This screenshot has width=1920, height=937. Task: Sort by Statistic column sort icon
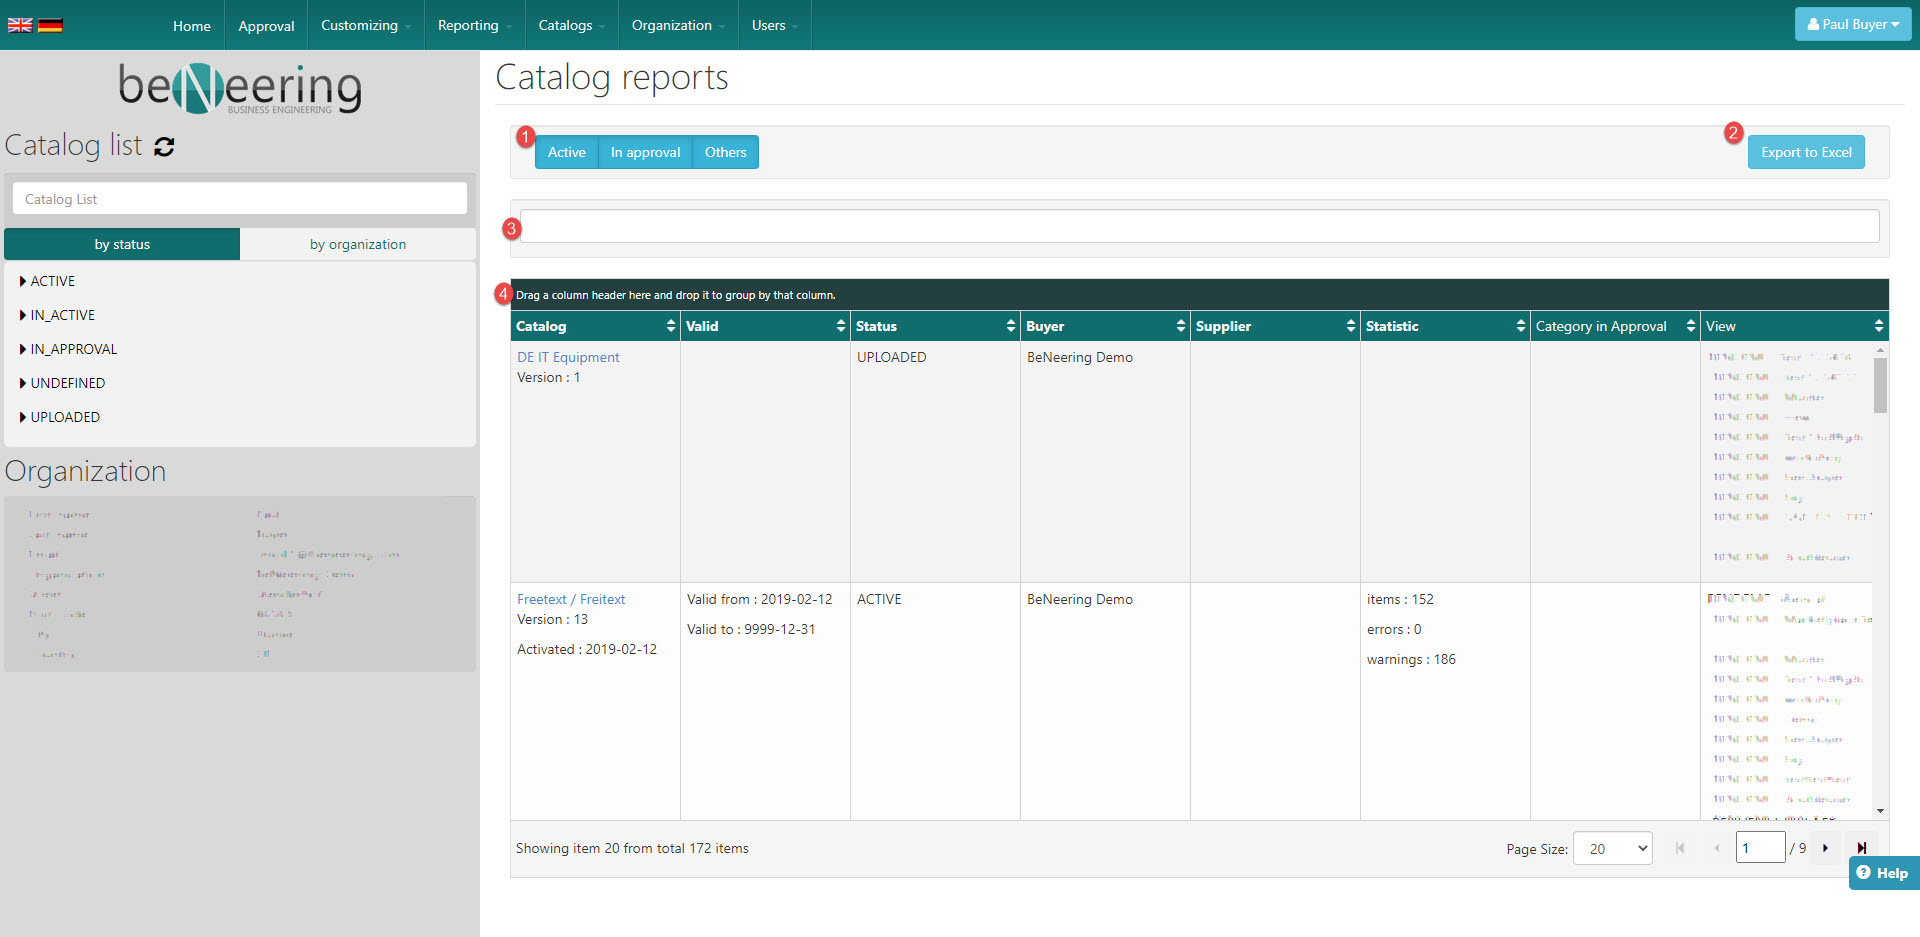point(1521,326)
